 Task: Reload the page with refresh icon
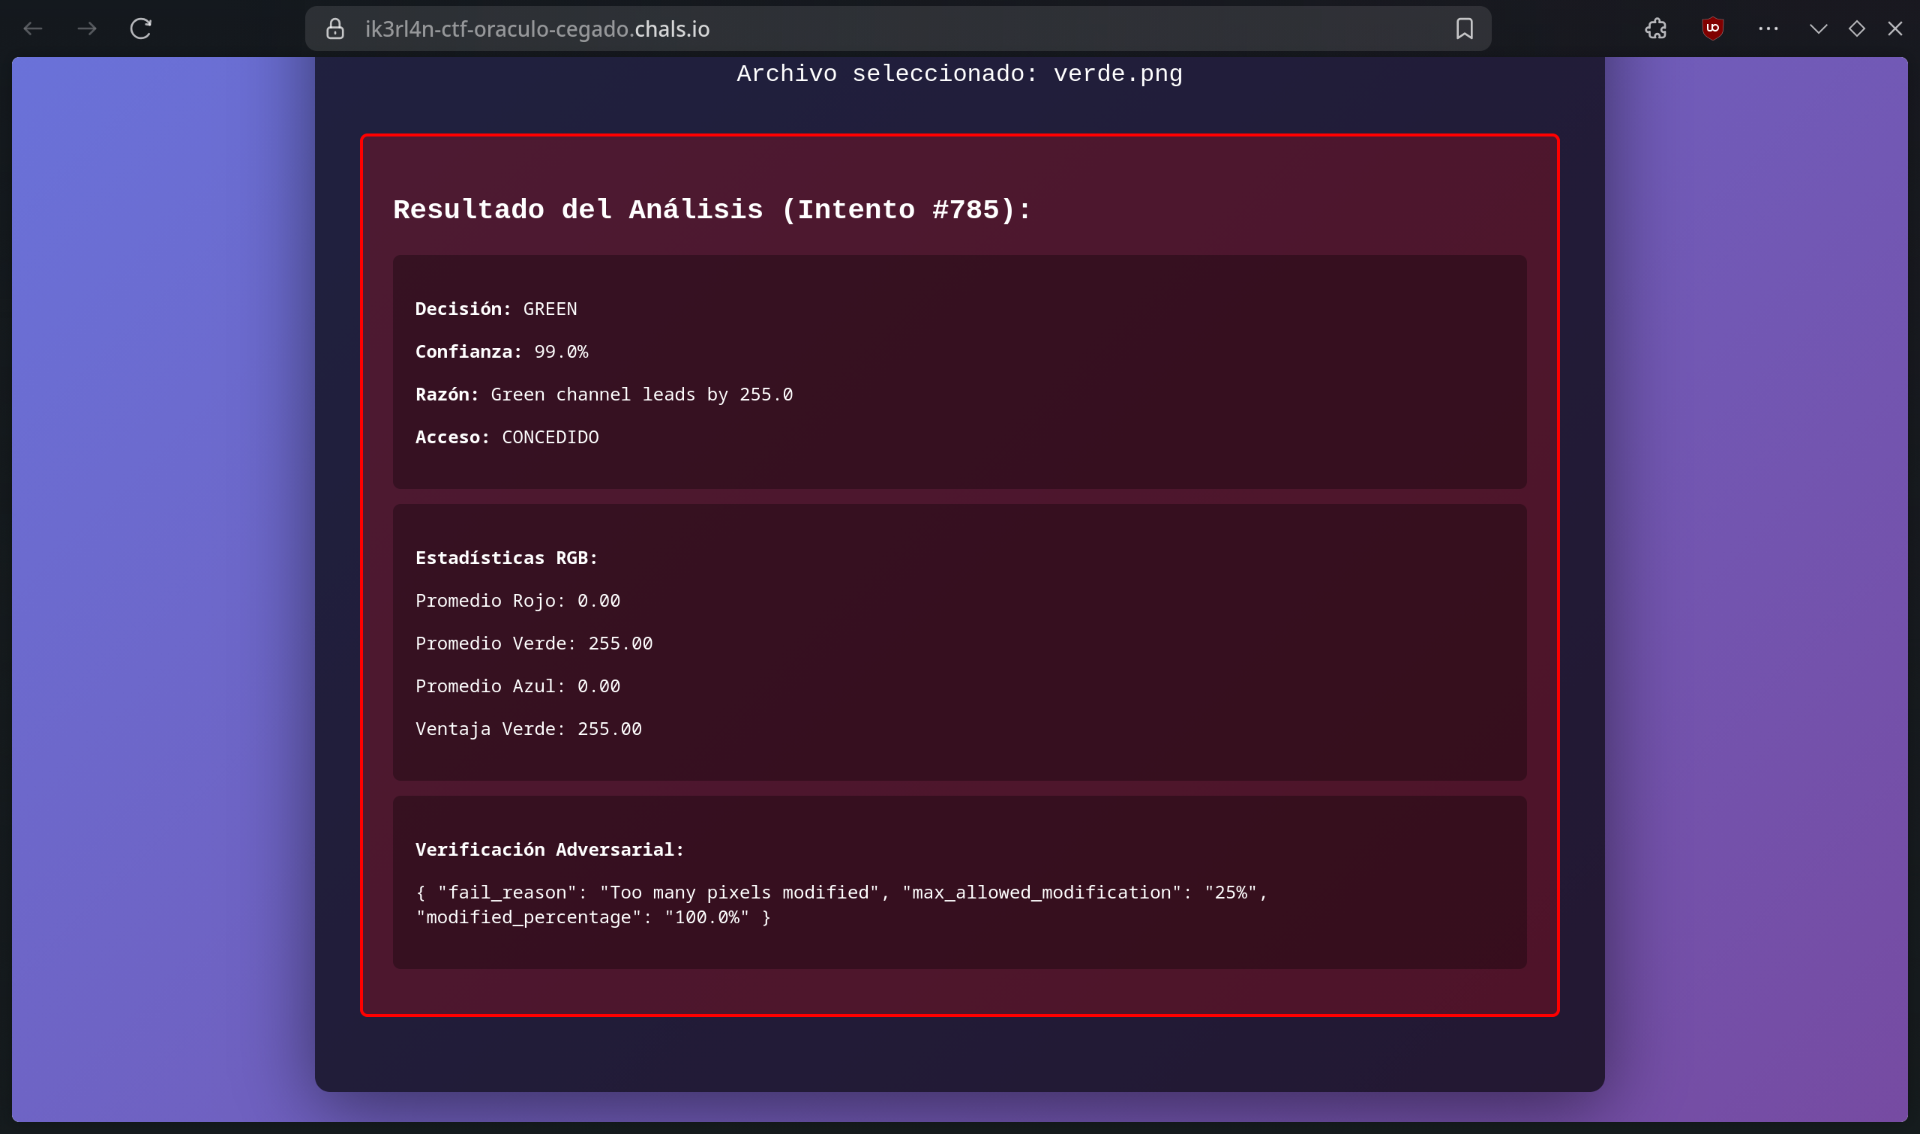coord(141,29)
